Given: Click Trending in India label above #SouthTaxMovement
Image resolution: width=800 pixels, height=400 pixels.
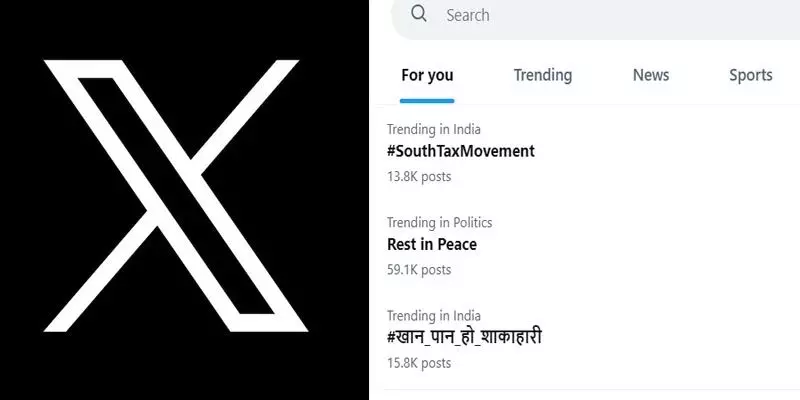Looking at the screenshot, I should pos(433,129).
